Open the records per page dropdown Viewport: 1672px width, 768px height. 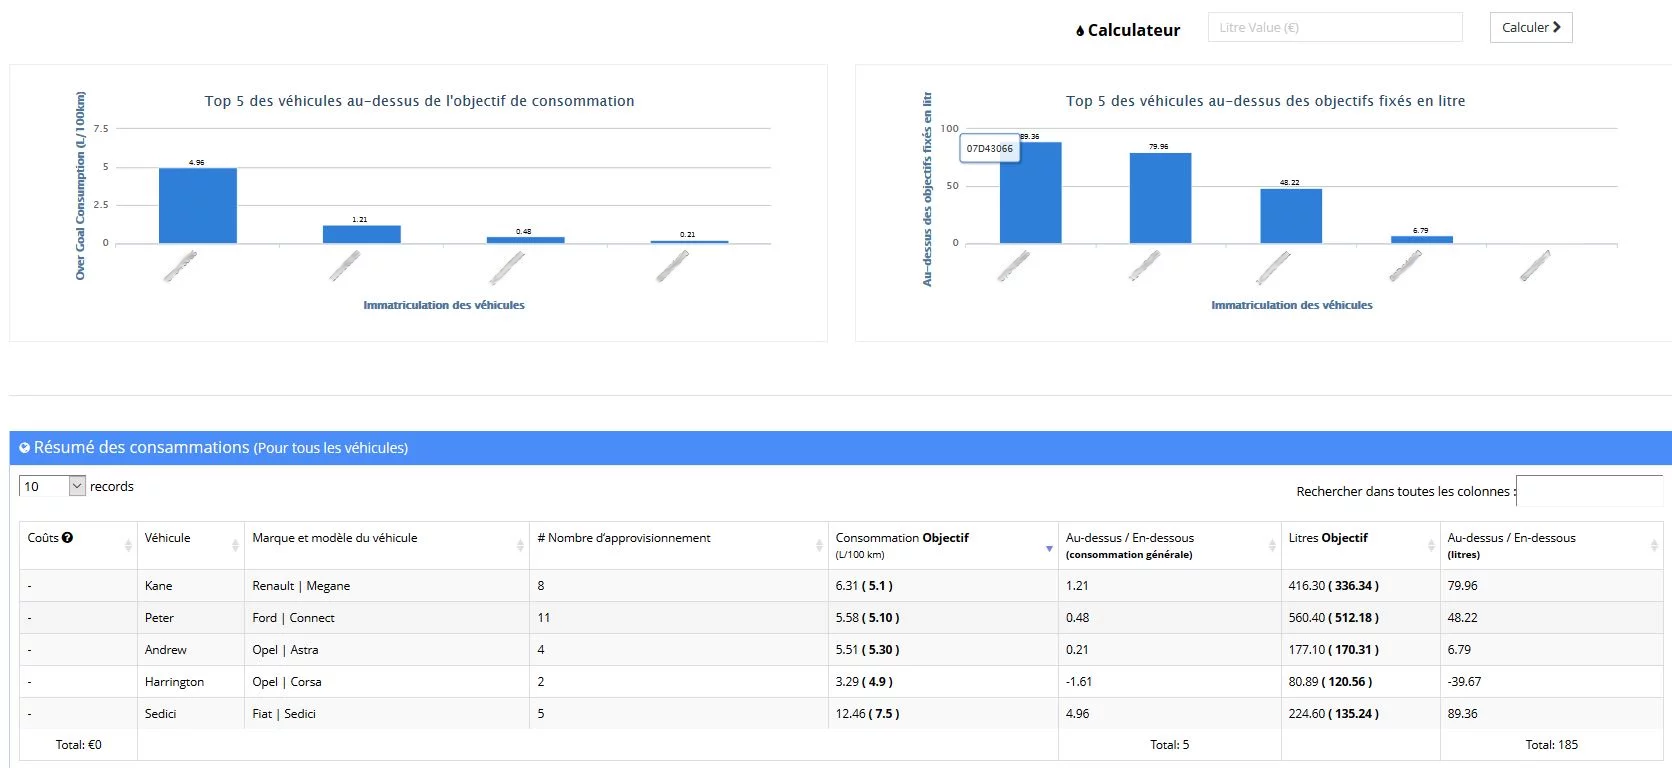(x=52, y=486)
